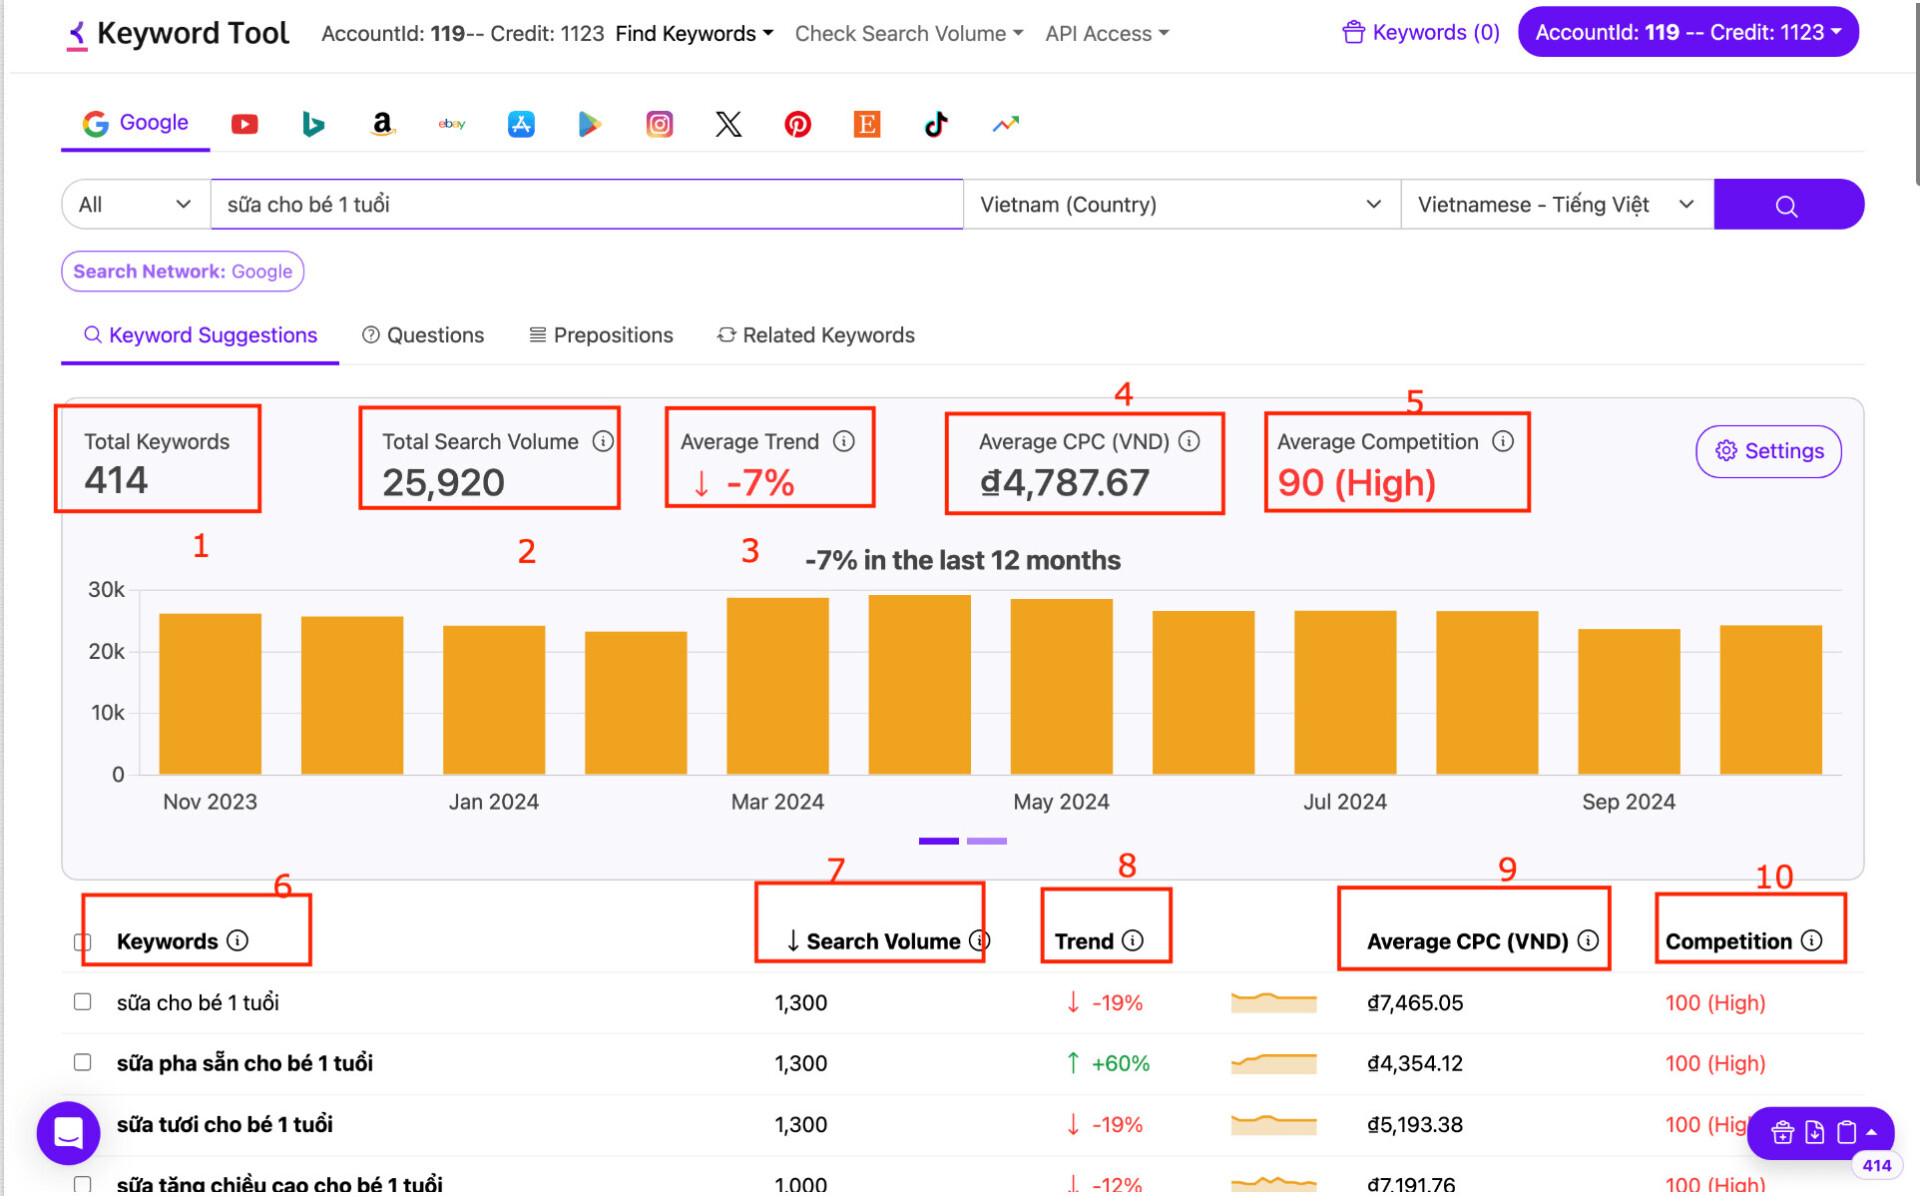The image size is (1920, 1196).
Task: Check the sữa tươi cho bé 1 tuổi checkbox
Action: (x=81, y=1122)
